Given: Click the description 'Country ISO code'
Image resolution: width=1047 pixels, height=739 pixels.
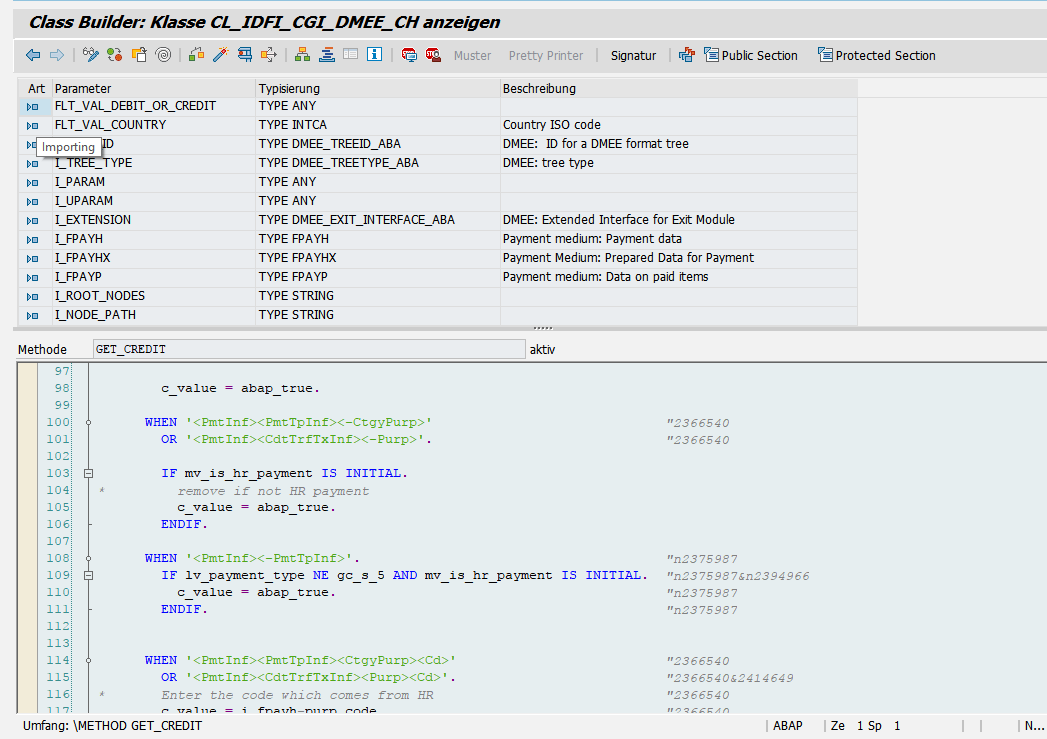Looking at the screenshot, I should coord(552,125).
